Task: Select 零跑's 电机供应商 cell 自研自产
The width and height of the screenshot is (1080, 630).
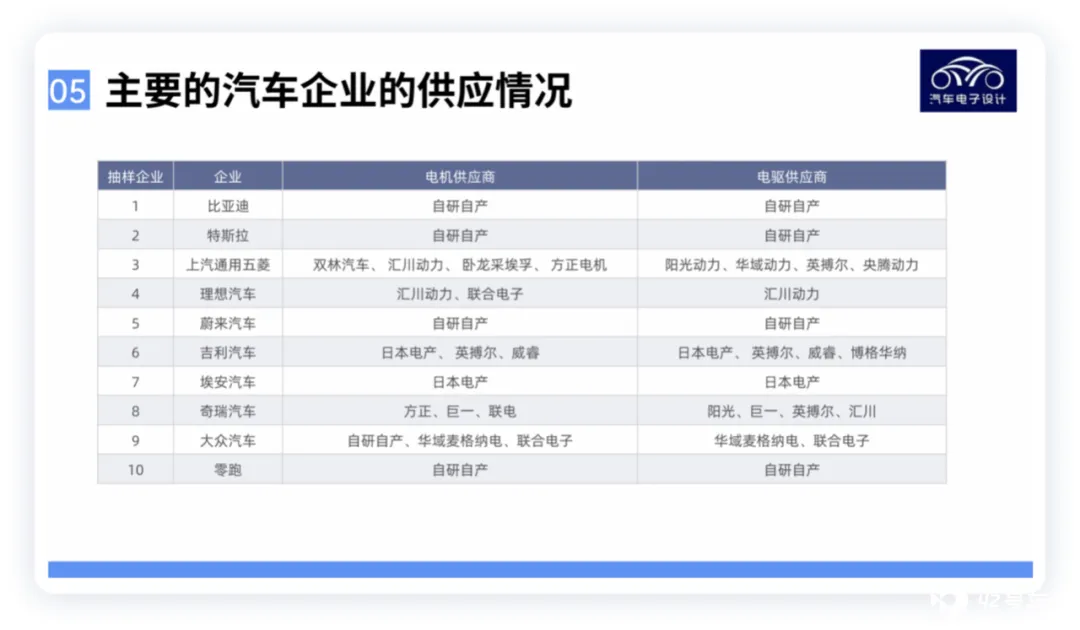Action: tap(460, 470)
